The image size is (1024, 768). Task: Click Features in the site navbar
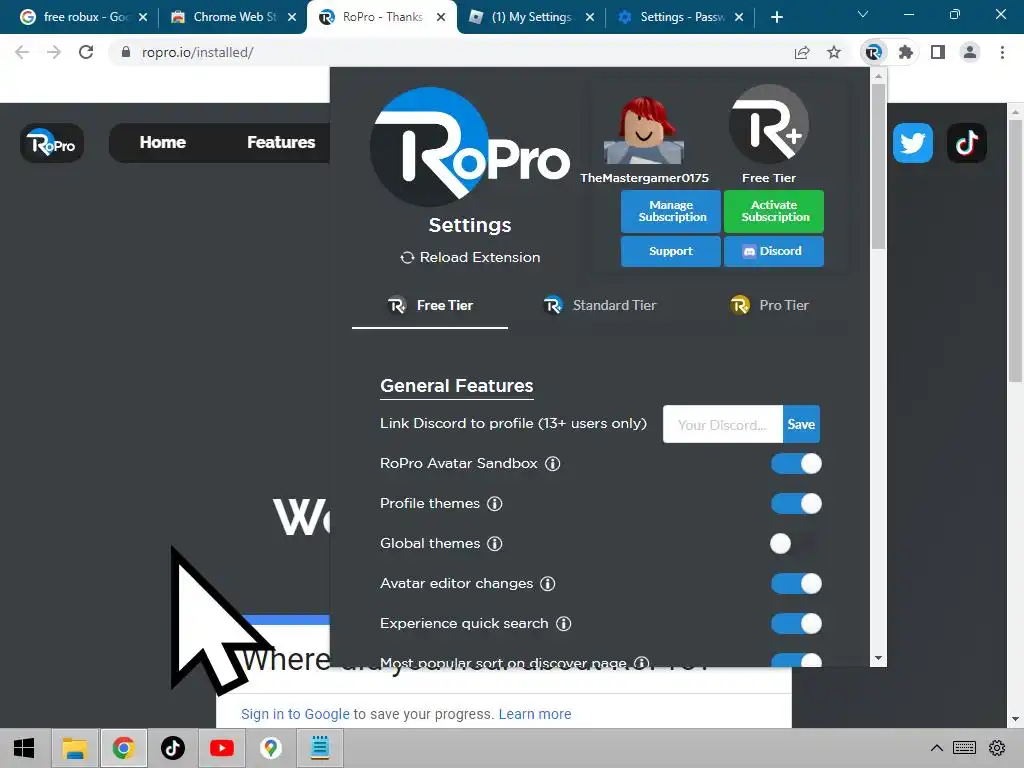(x=281, y=142)
